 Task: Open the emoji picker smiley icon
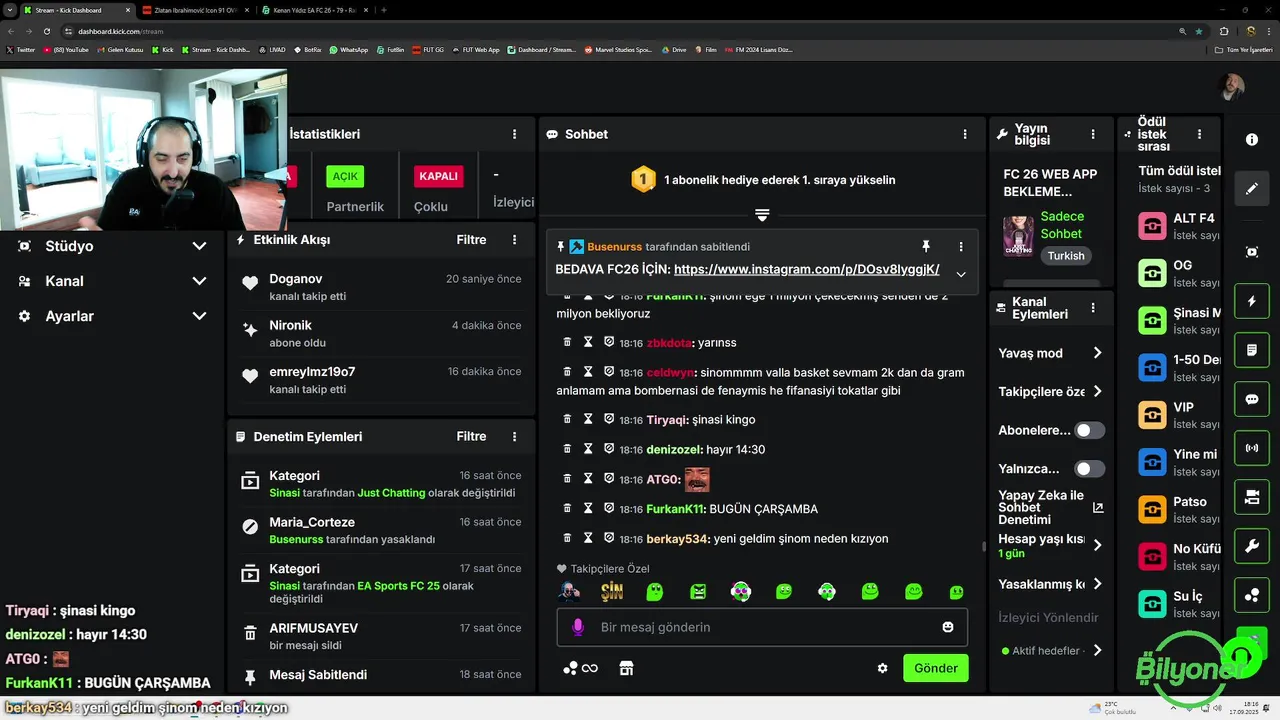pyautogui.click(x=948, y=627)
